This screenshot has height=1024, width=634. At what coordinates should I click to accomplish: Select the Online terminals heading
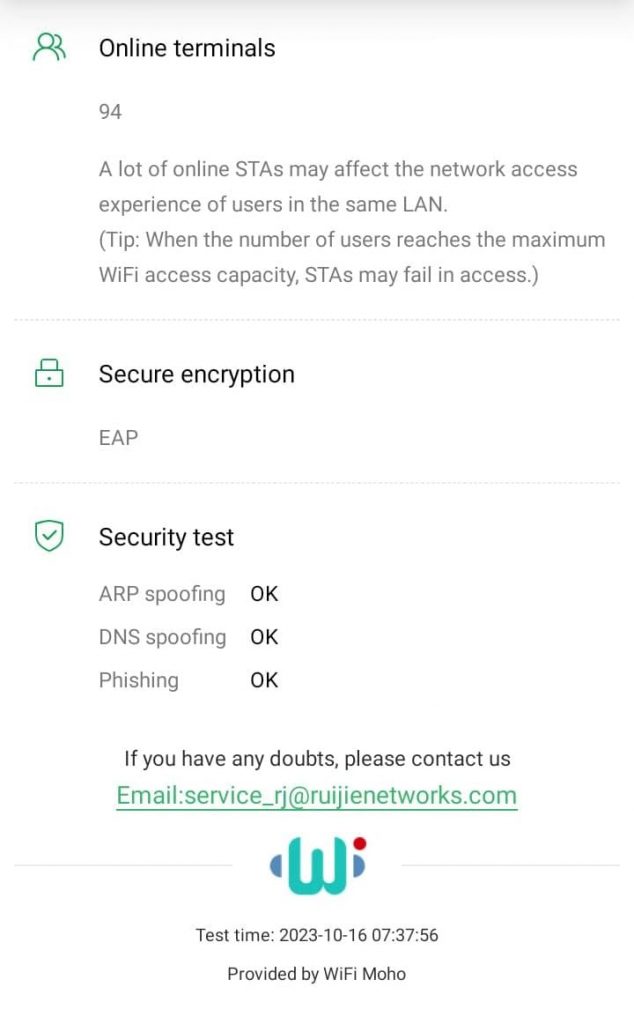[187, 48]
